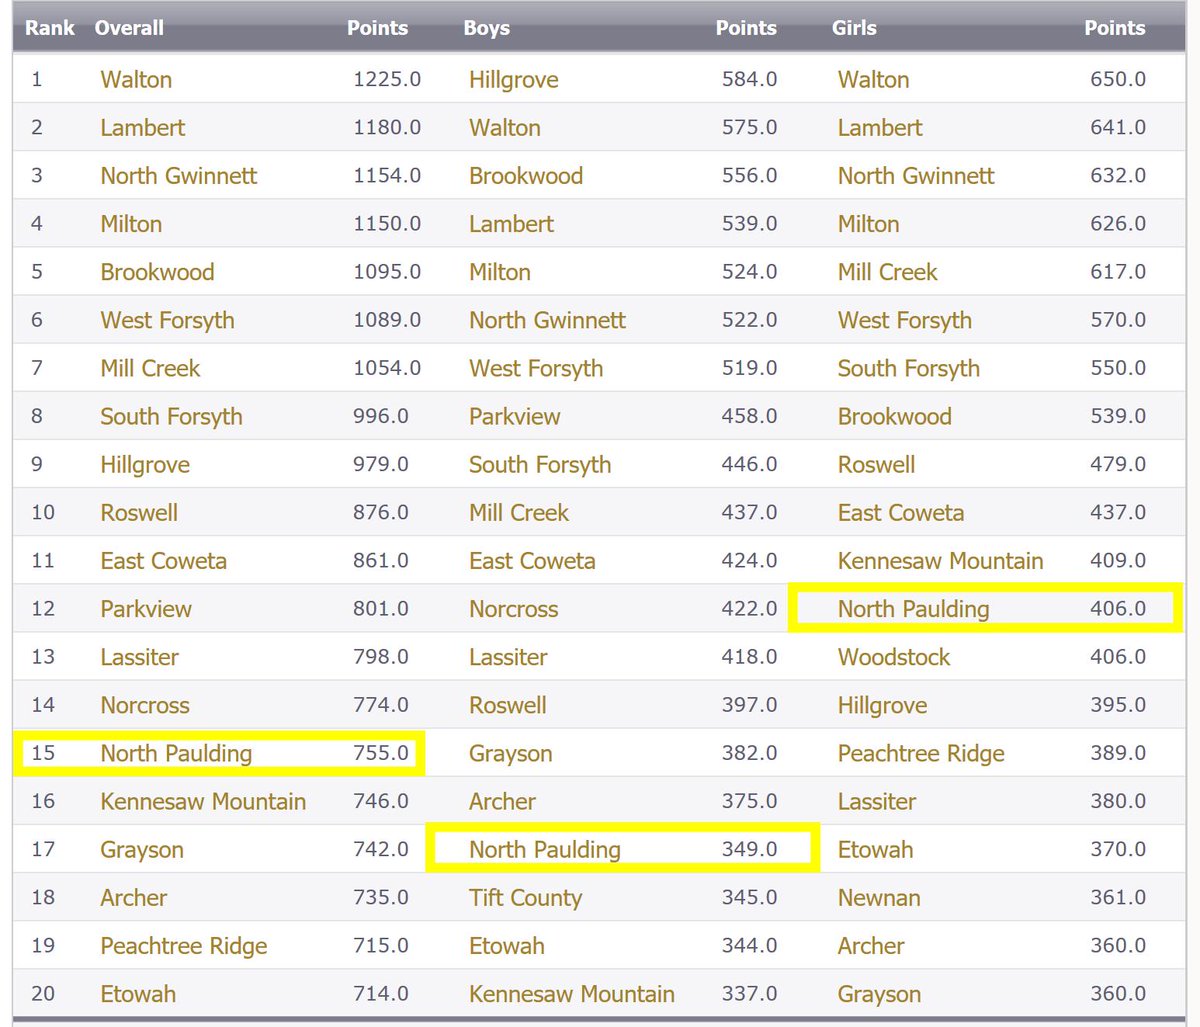Open East Coweta in Overall column
Image resolution: width=1200 pixels, height=1027 pixels.
coord(163,561)
